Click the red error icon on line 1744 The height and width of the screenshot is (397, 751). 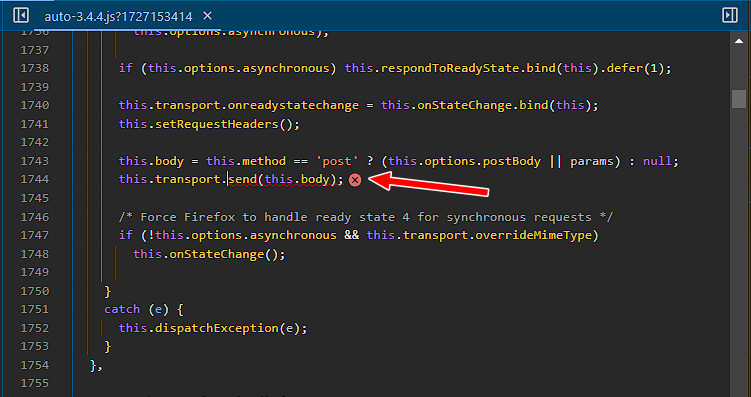[x=355, y=180]
